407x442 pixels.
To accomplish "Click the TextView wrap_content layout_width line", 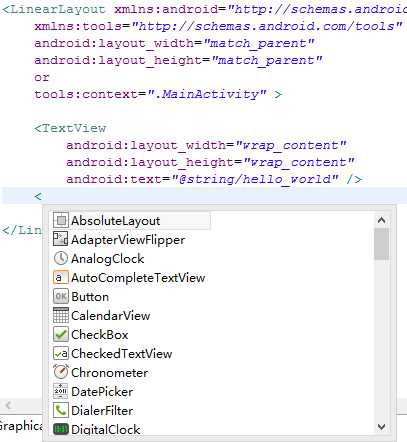I will click(206, 145).
